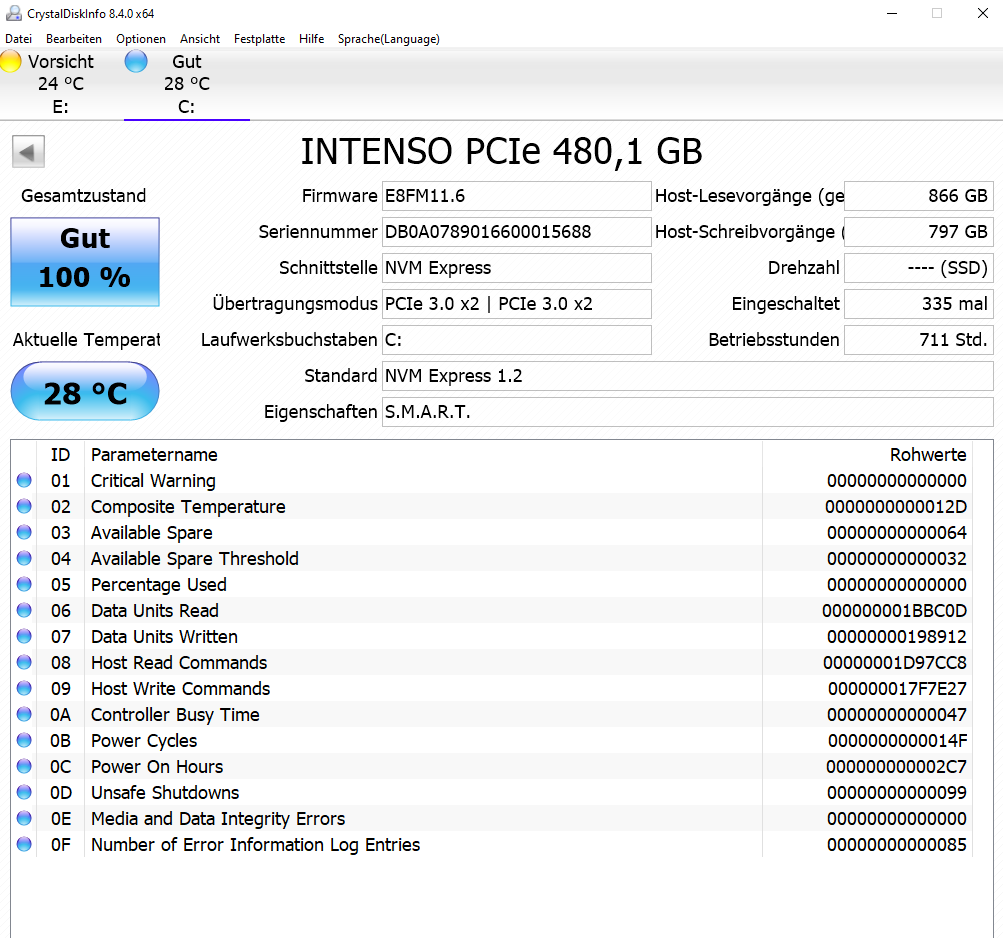Click the blue 28 °C temperature badge
1003x938 pixels.
point(84,391)
